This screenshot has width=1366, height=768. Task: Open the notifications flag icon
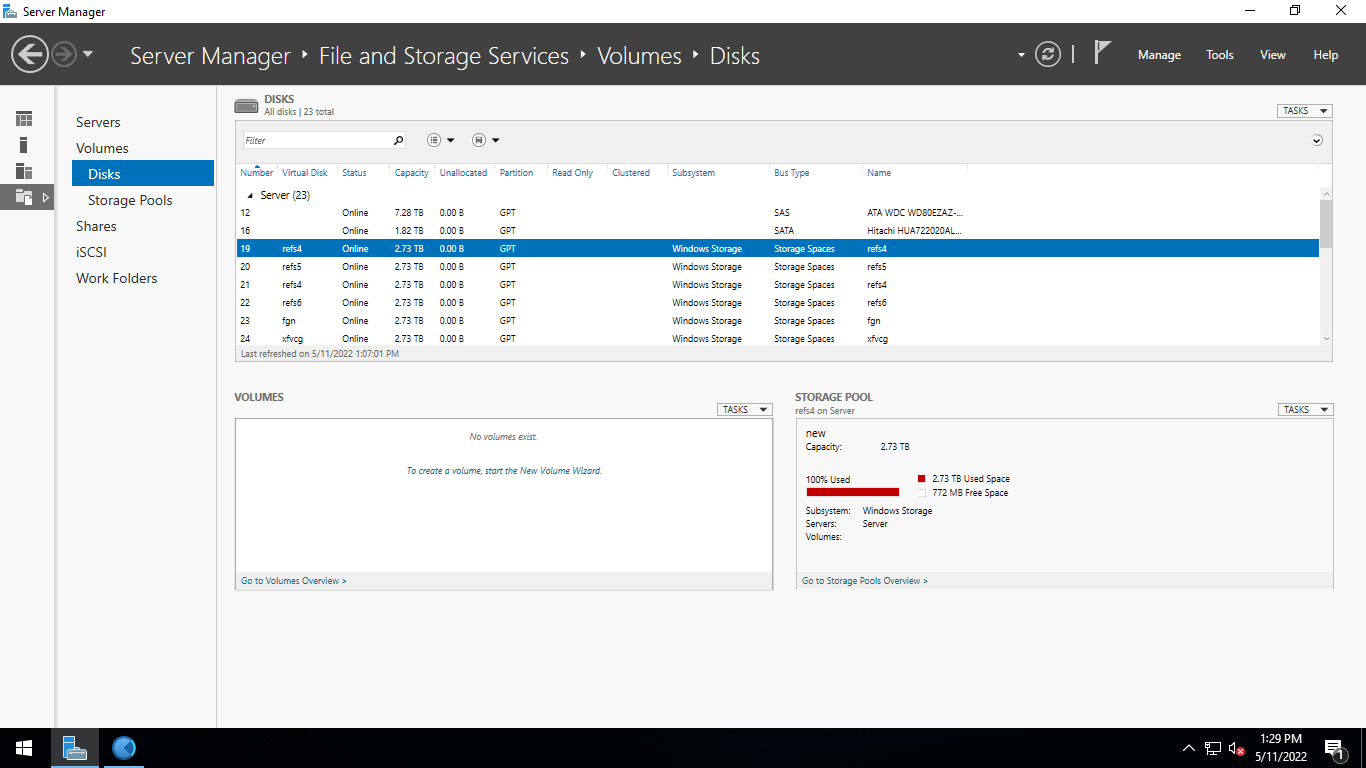pyautogui.click(x=1102, y=53)
